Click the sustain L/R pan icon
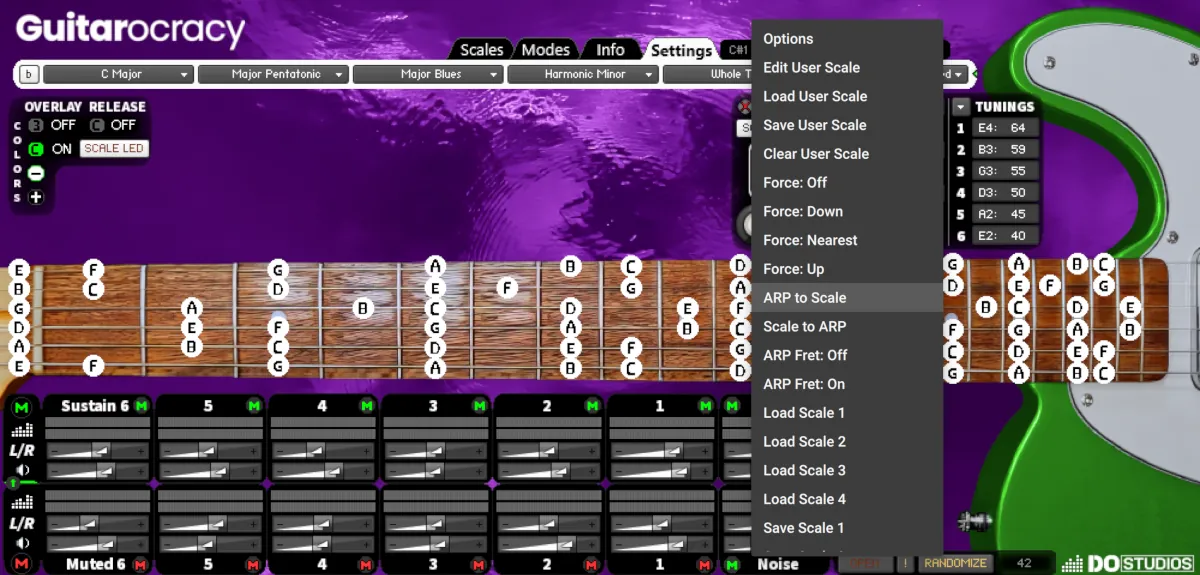The height and width of the screenshot is (575, 1200). pos(22,451)
